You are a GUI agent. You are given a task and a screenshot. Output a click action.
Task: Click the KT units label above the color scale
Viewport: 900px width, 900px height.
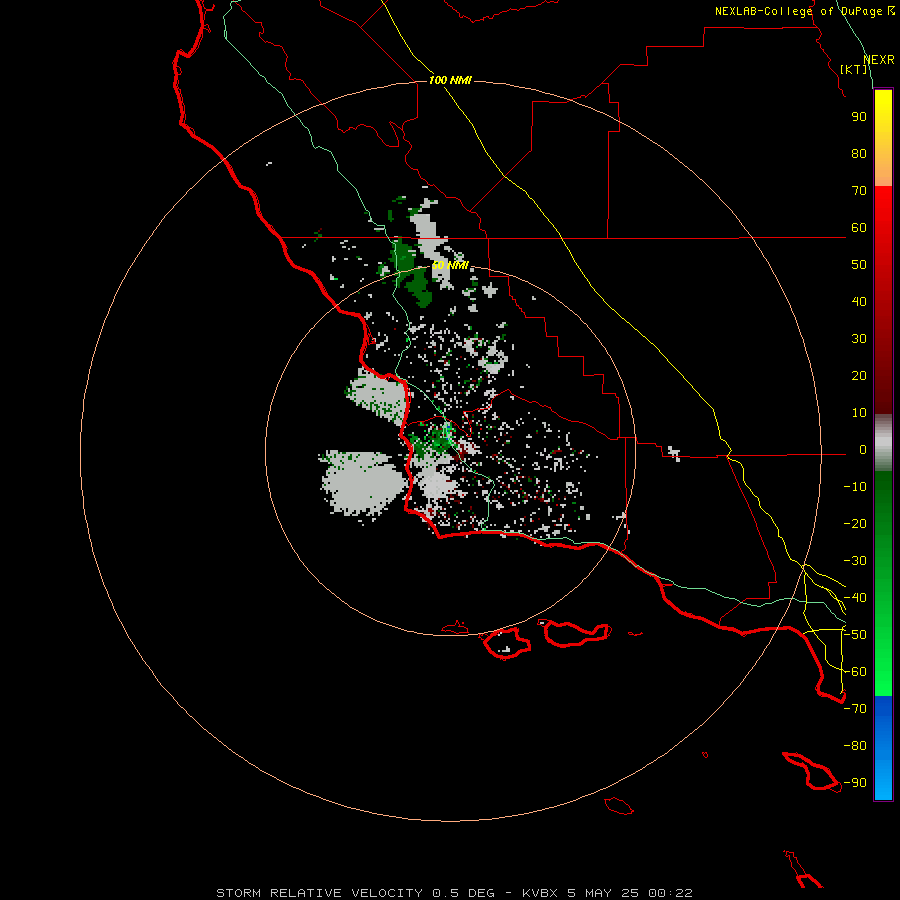click(x=854, y=69)
